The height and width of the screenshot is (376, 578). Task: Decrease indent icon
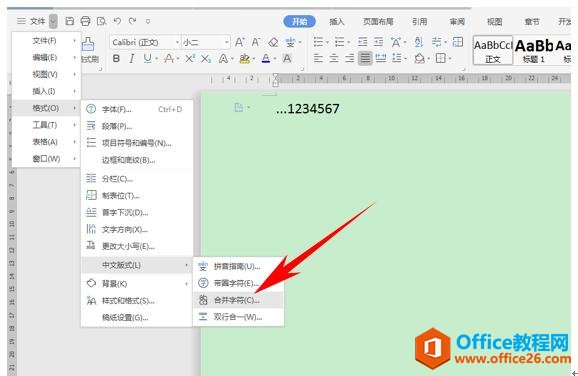tap(363, 42)
